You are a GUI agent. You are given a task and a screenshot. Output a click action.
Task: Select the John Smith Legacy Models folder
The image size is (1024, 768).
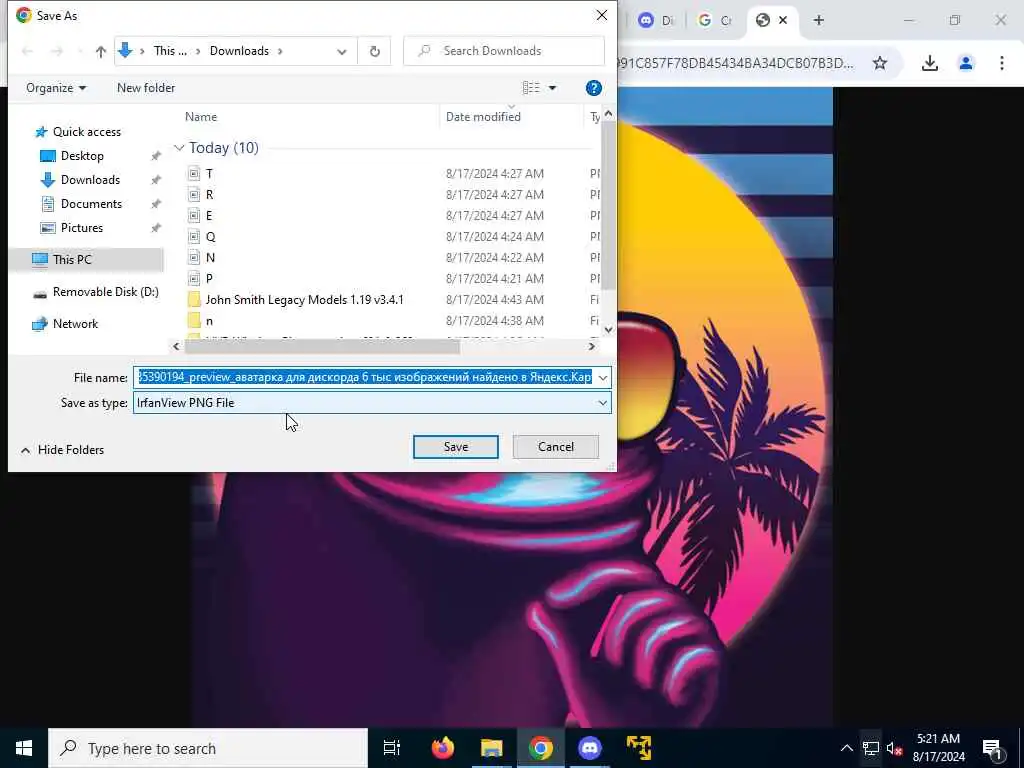click(304, 300)
